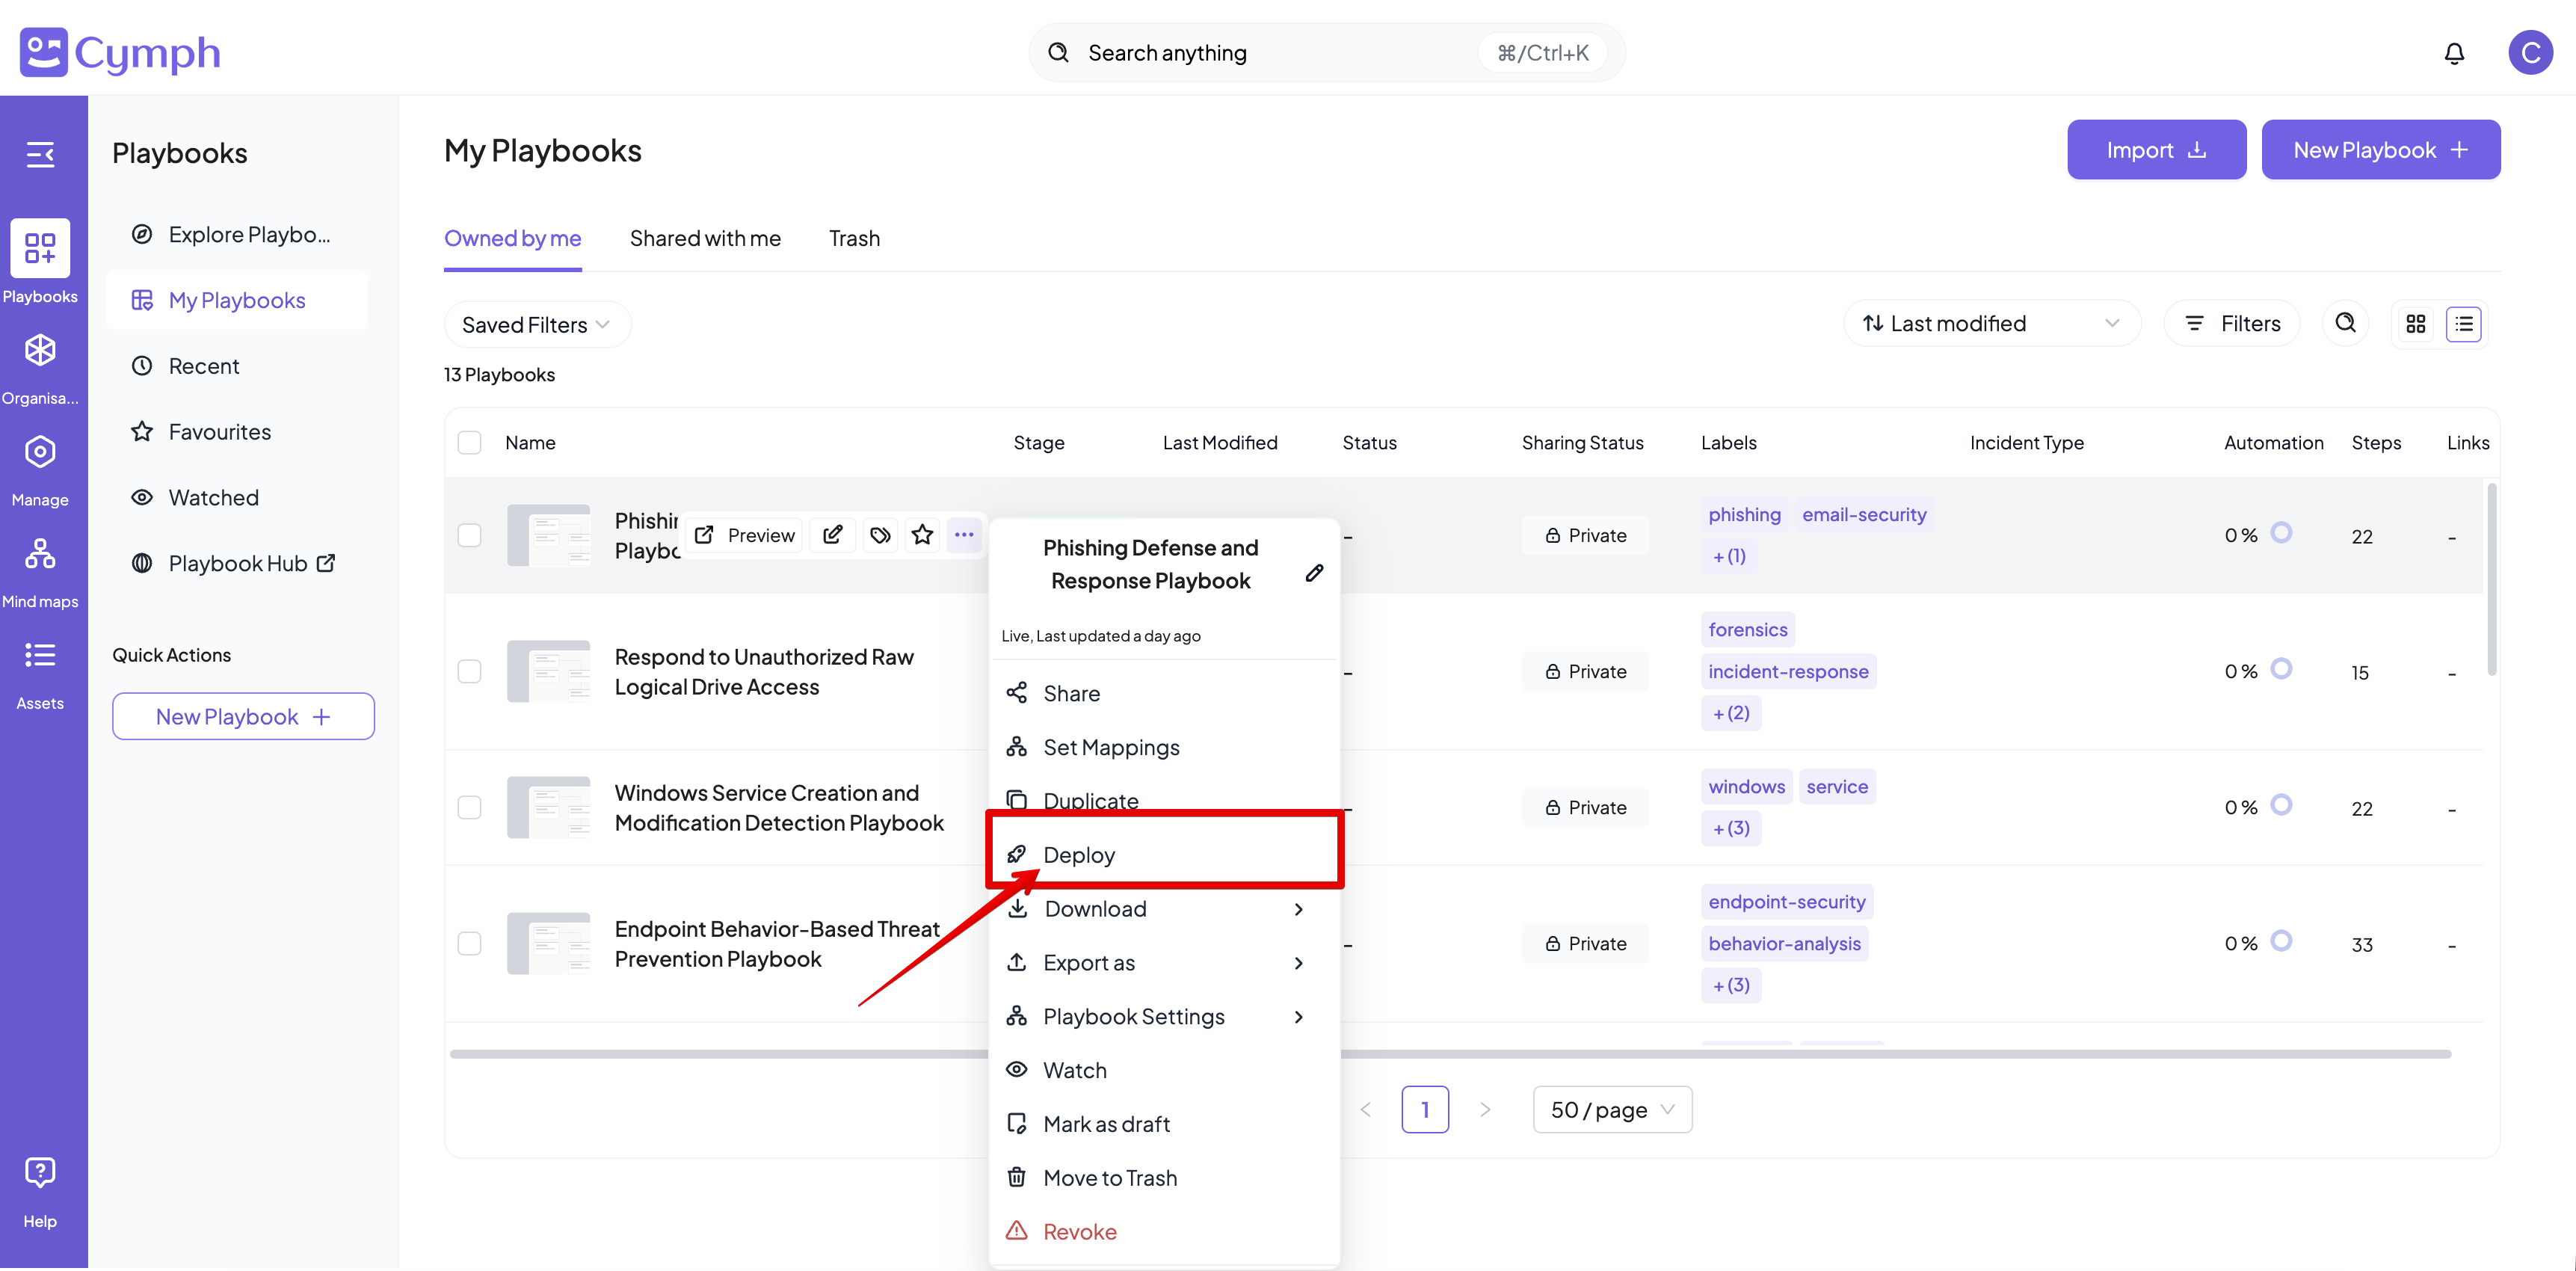The image size is (2576, 1271).
Task: Open the Saved Filters dropdown
Action: [x=536, y=325]
